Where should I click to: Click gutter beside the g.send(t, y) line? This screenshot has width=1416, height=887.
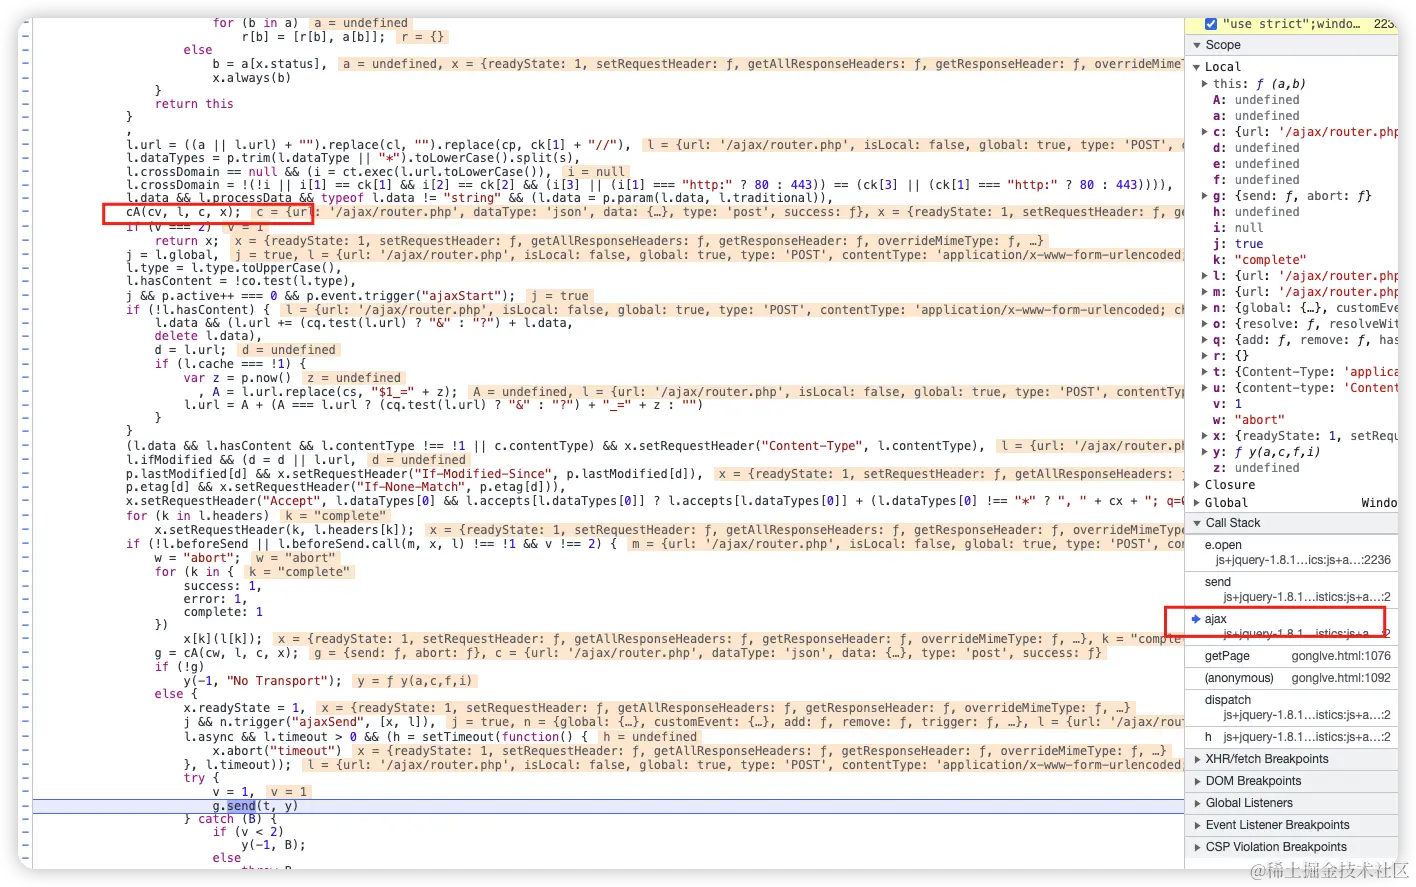coord(25,806)
